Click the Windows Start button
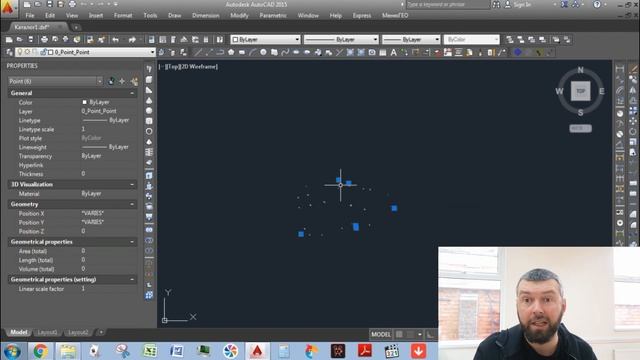This screenshot has width=640, height=360. tap(12, 351)
